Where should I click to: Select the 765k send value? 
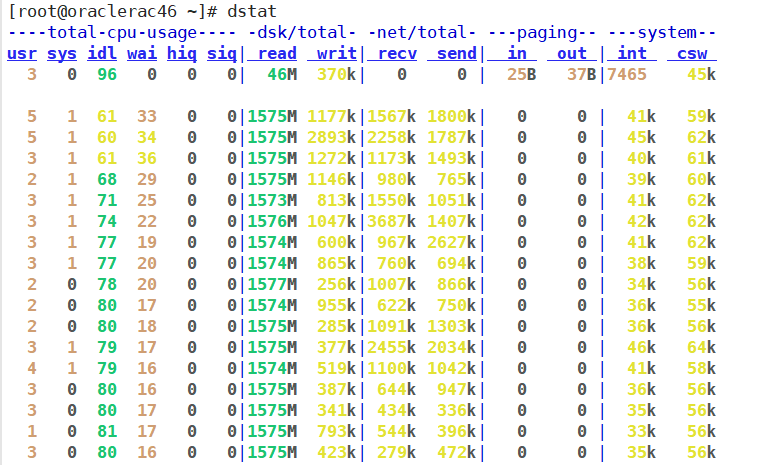457,180
